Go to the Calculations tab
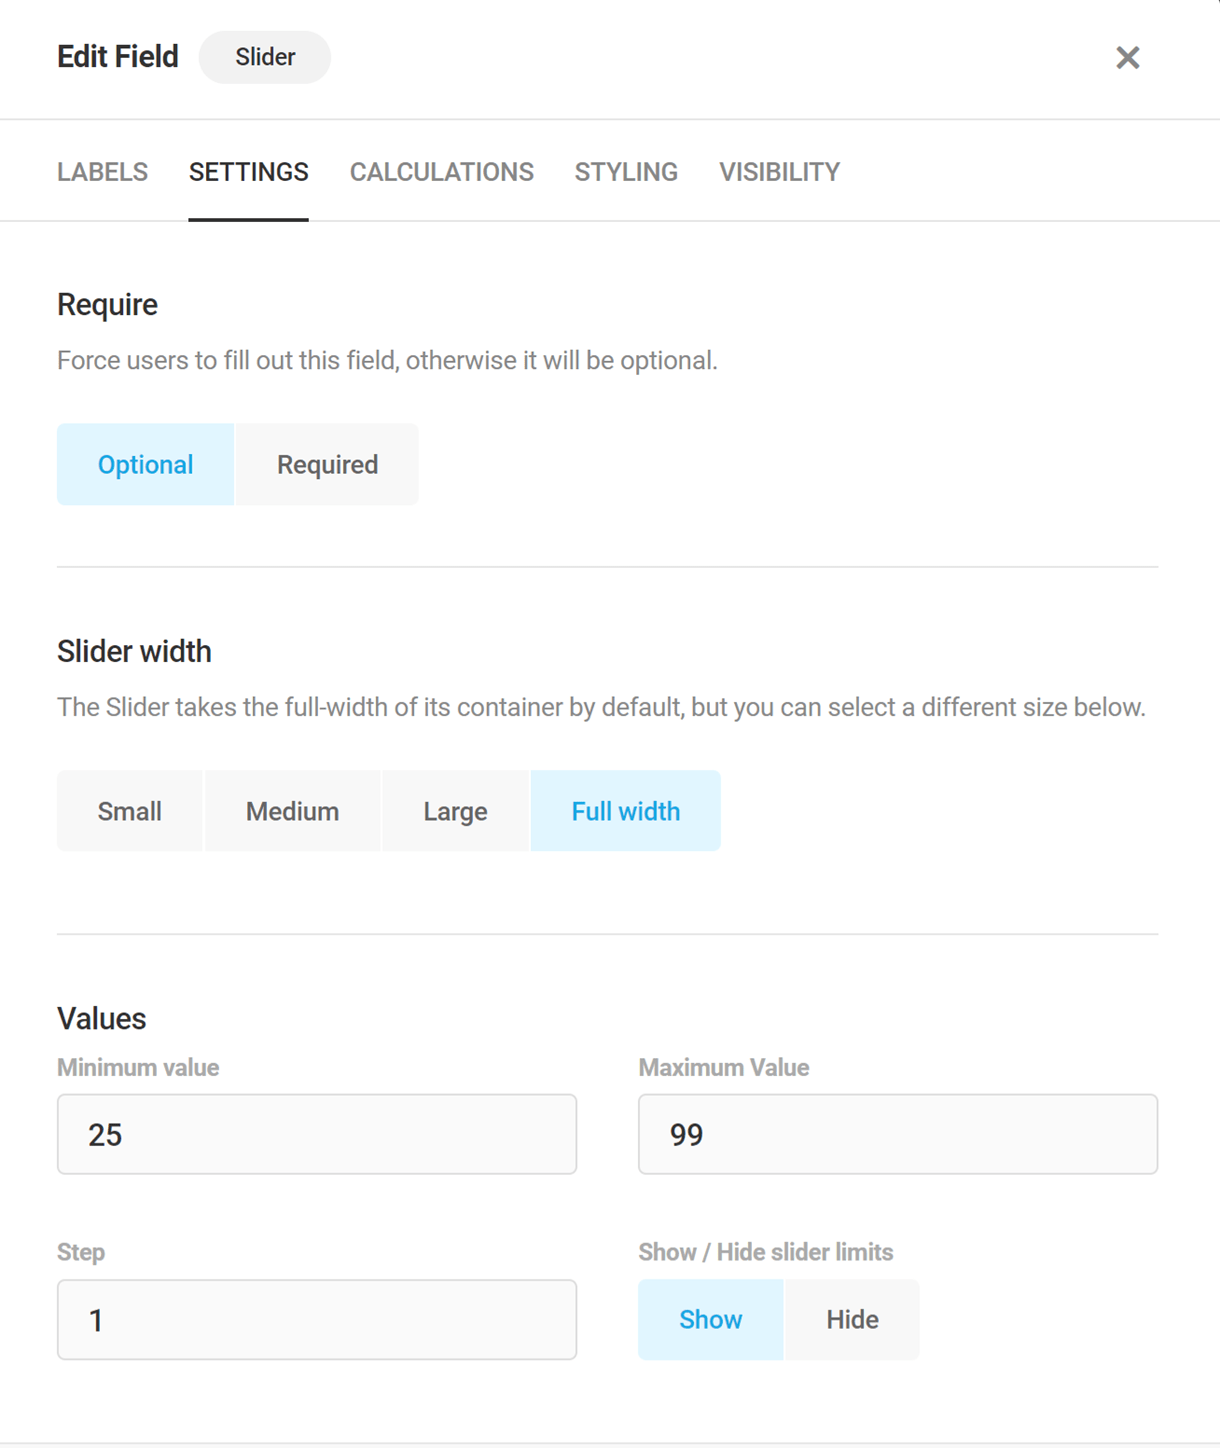 [x=441, y=172]
